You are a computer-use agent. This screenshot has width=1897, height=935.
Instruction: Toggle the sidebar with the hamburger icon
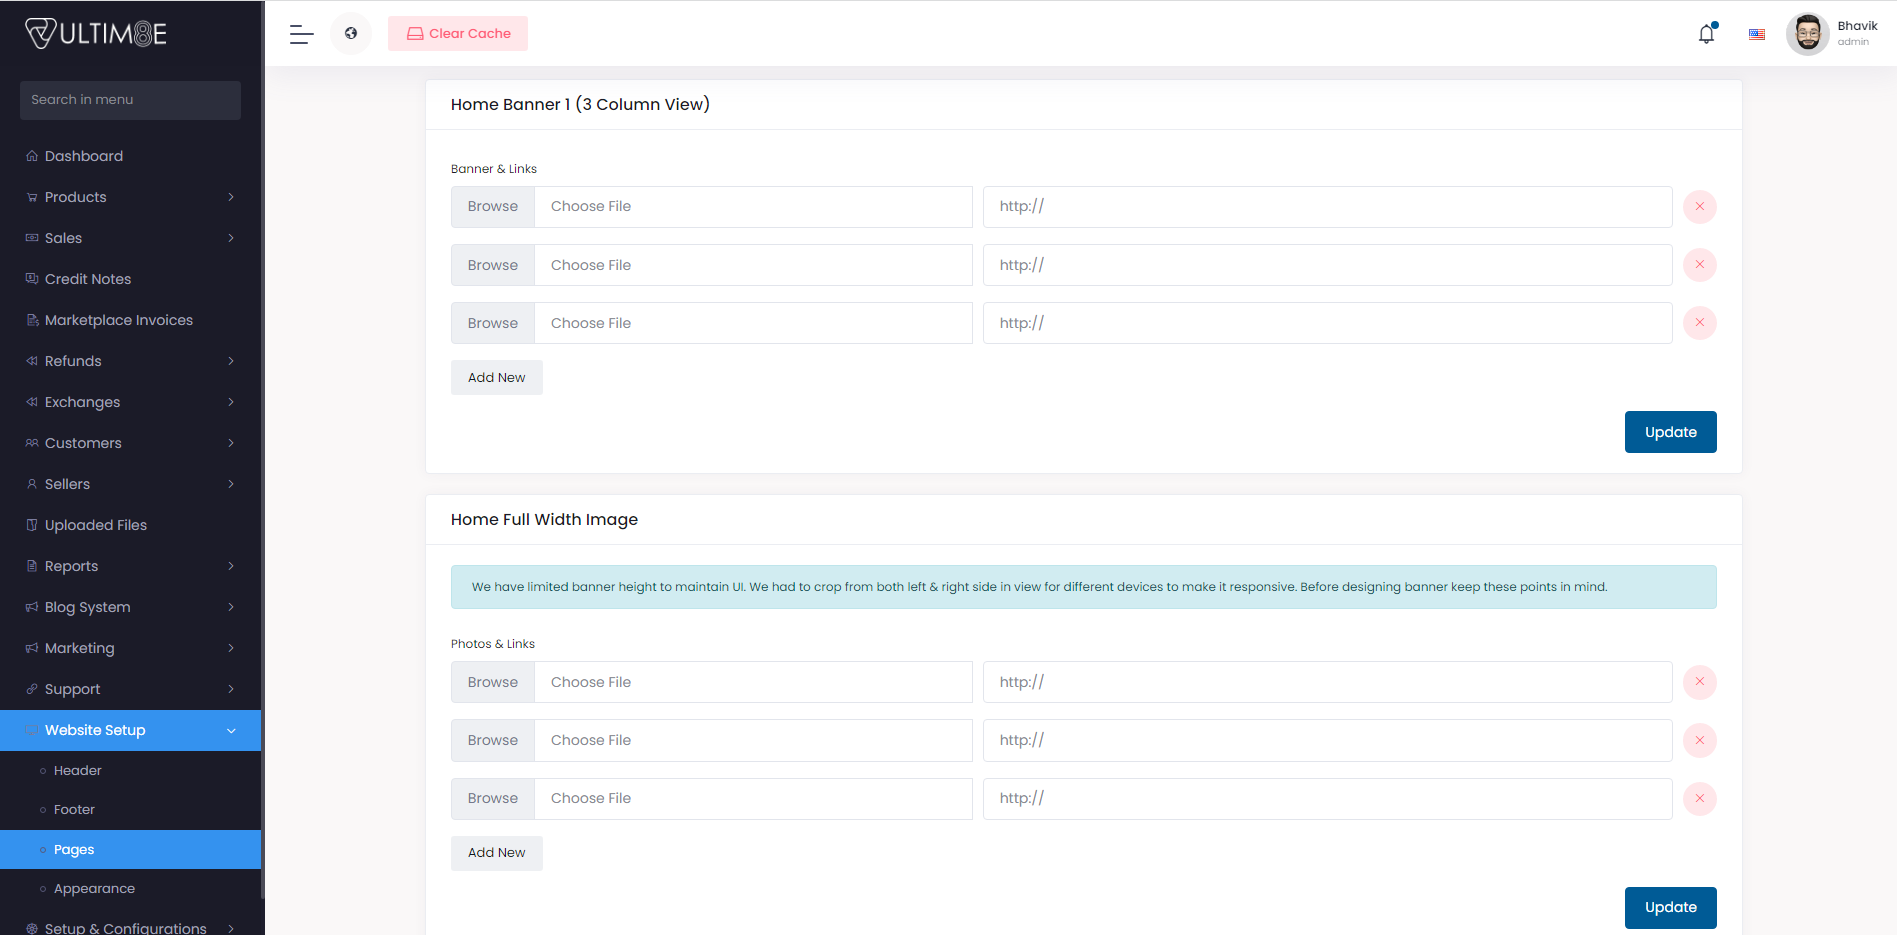pos(300,33)
